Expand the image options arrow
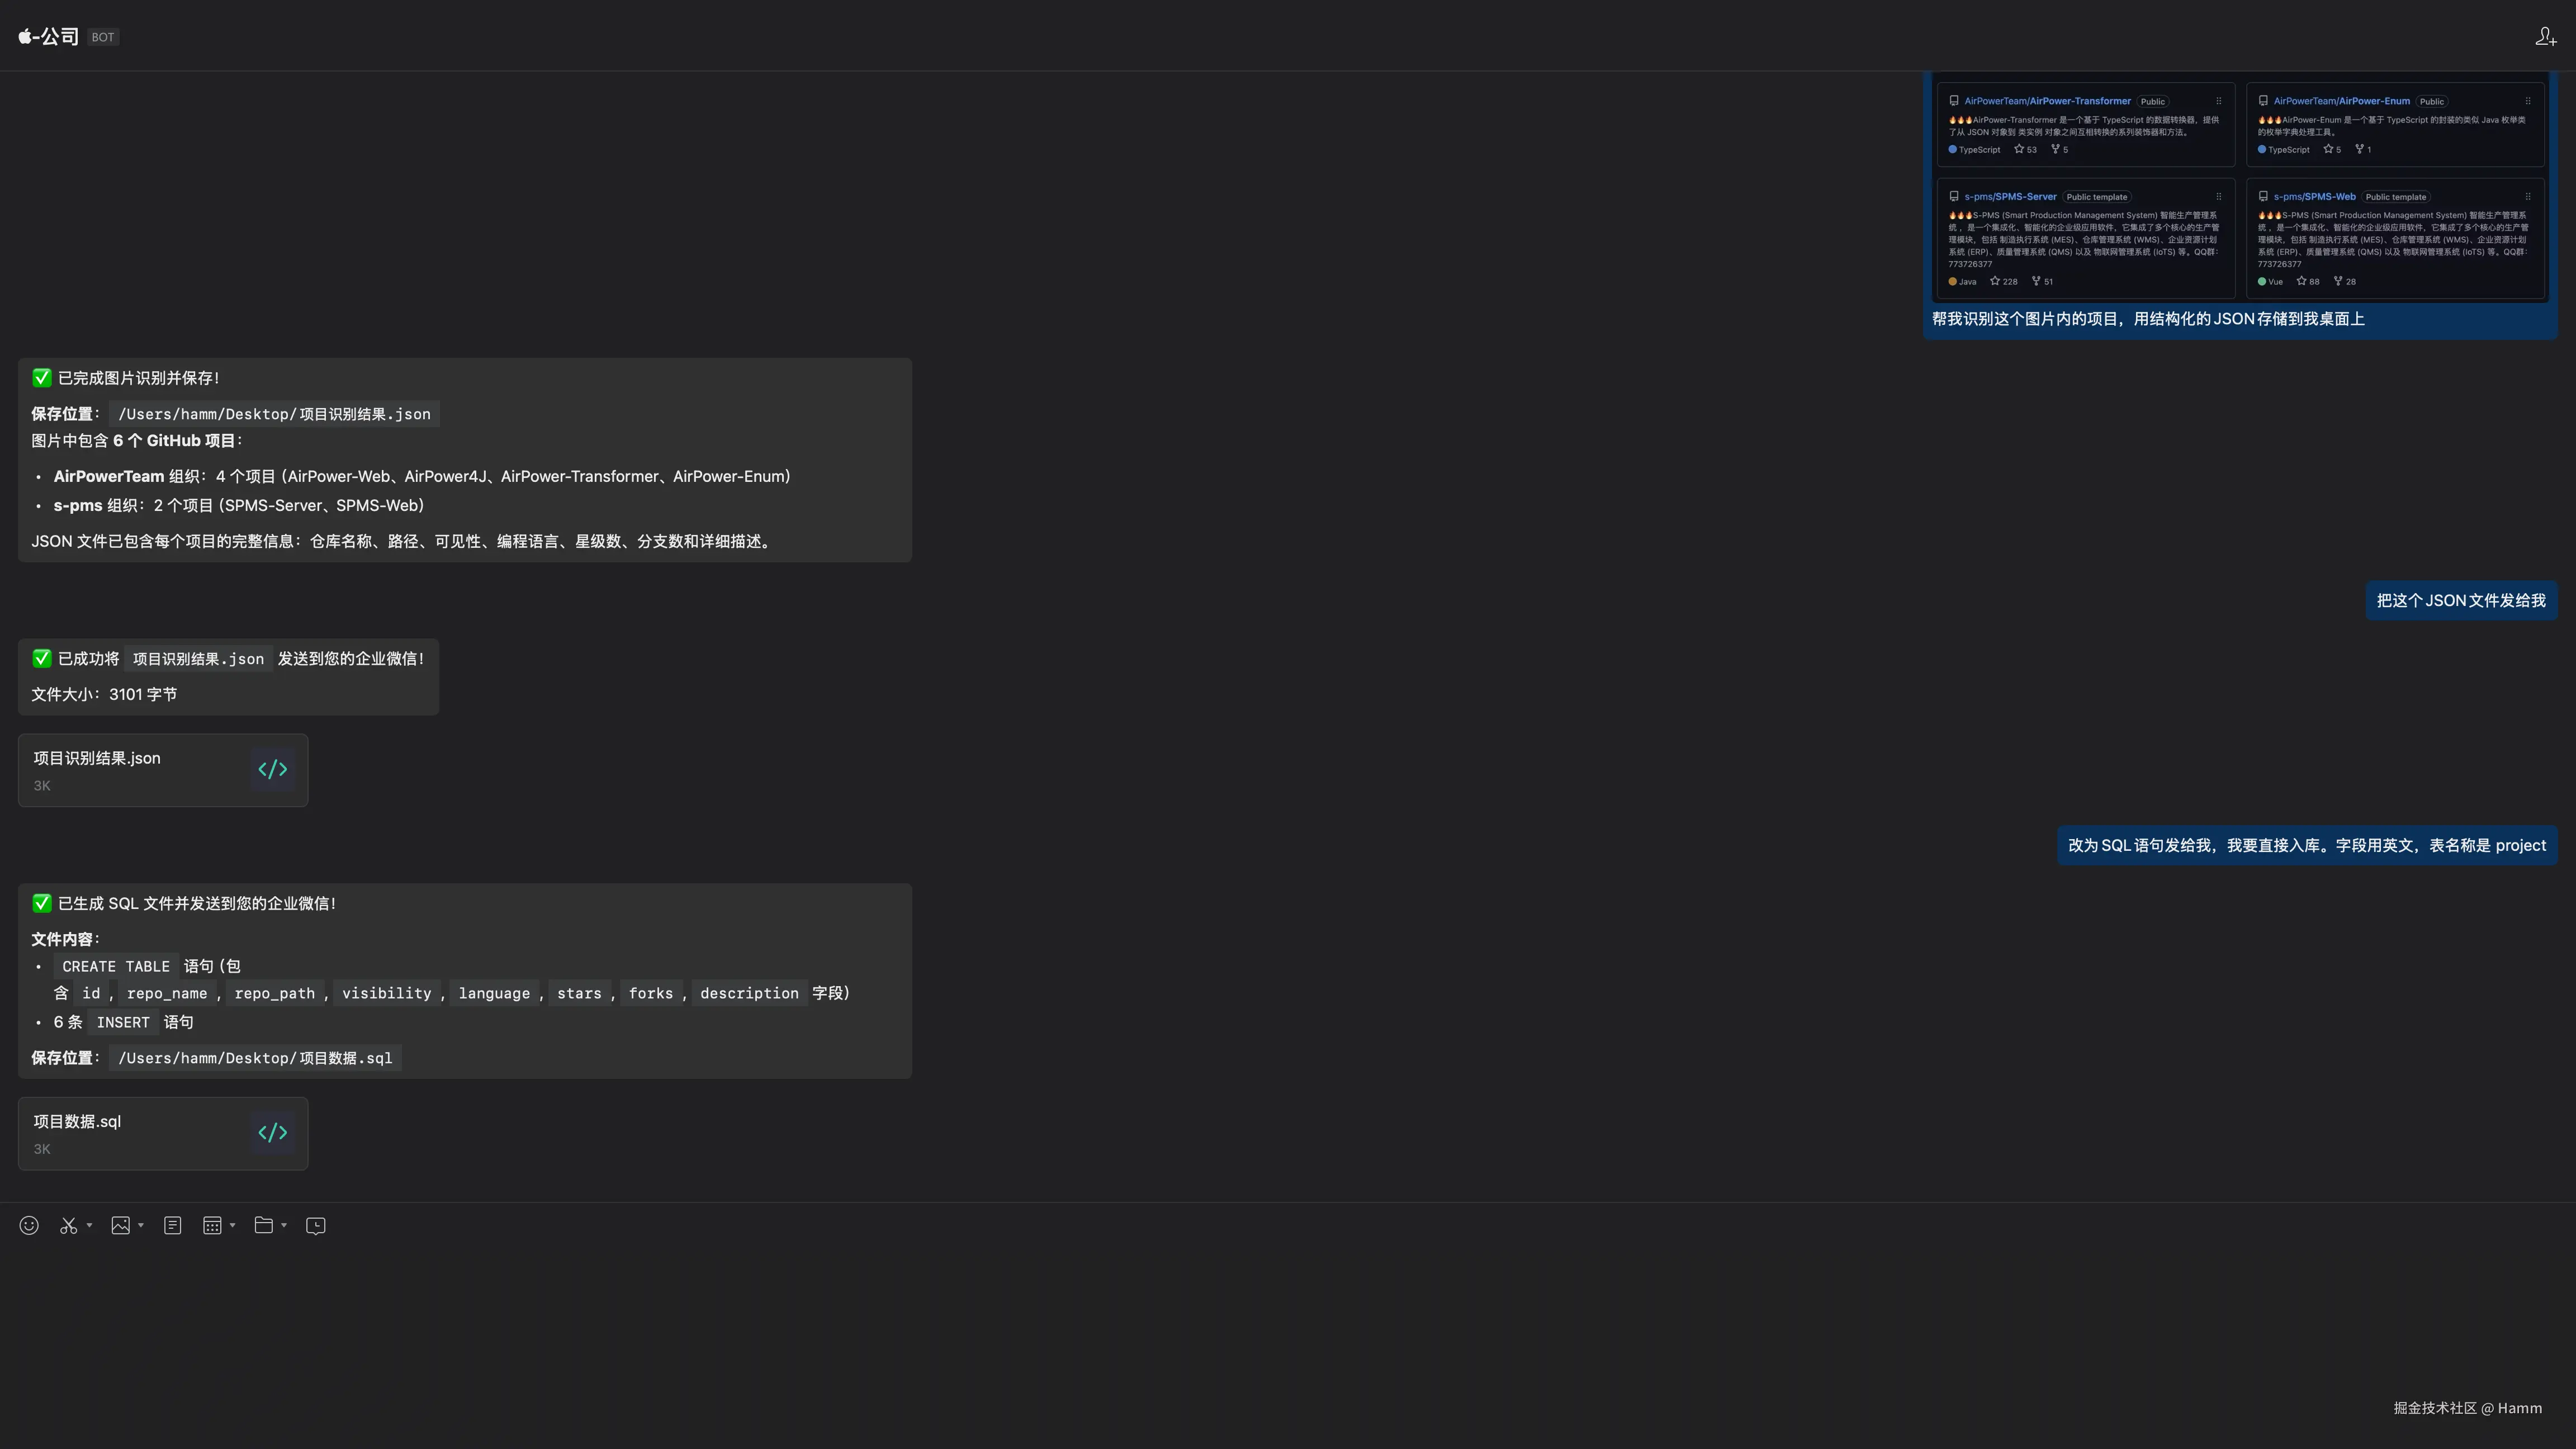 click(141, 1225)
